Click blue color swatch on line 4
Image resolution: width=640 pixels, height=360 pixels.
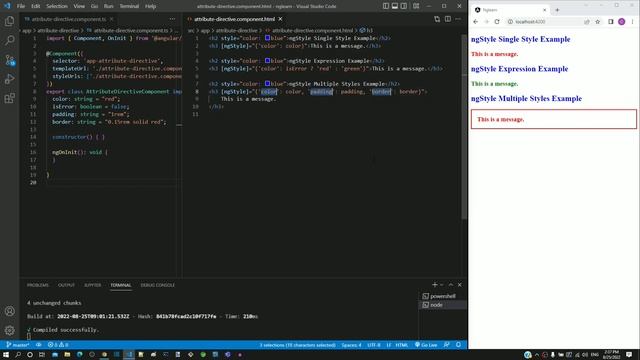tap(267, 61)
